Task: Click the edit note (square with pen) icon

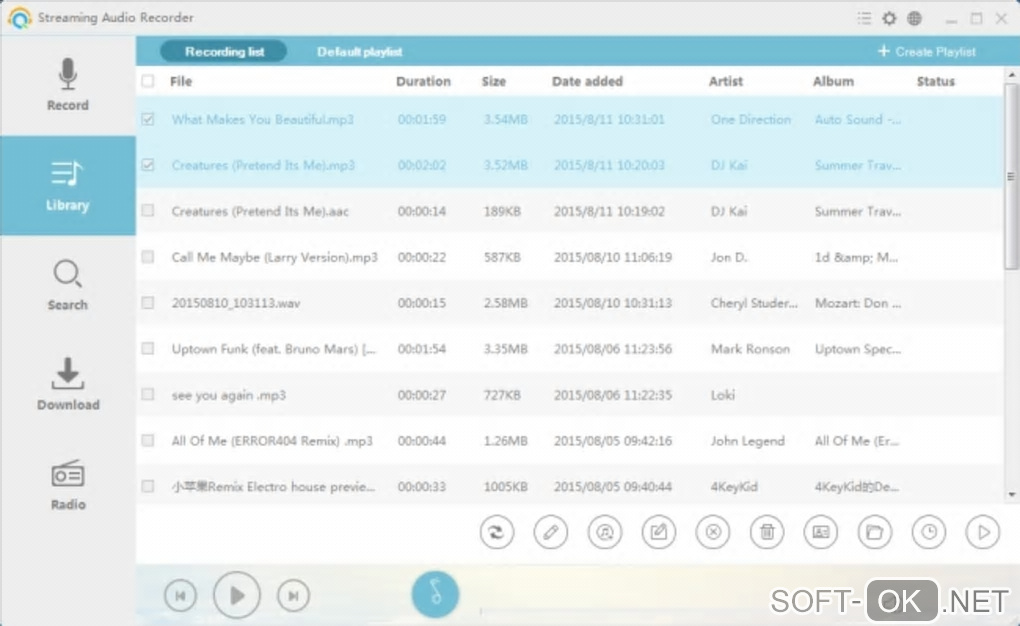Action: coord(658,532)
